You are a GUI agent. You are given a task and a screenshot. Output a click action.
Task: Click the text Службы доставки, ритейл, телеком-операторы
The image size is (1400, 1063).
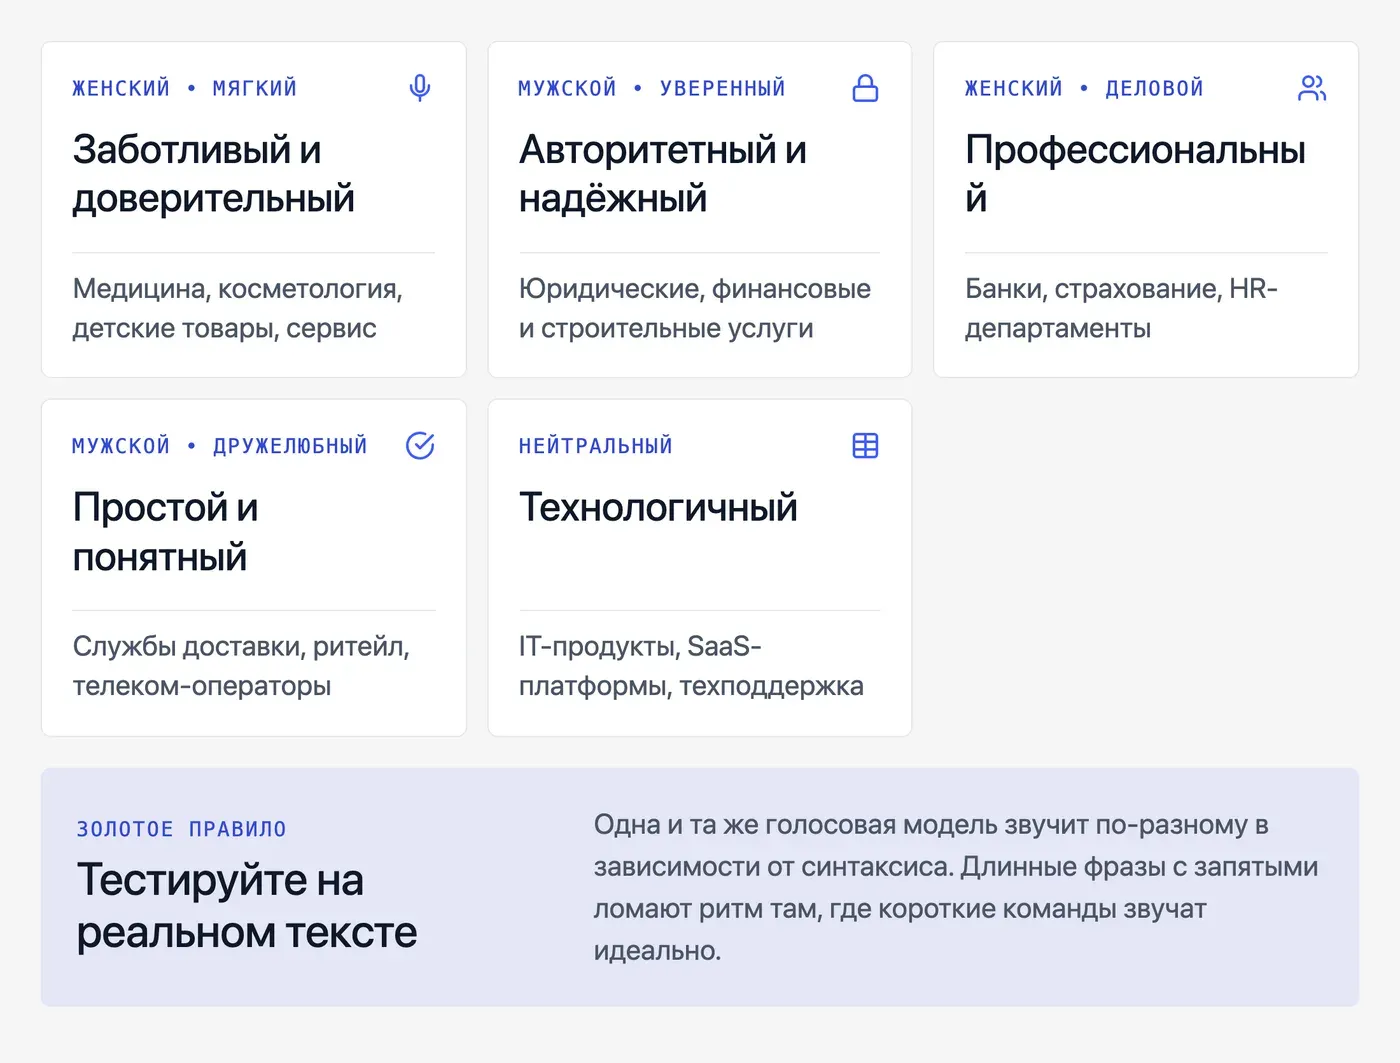[x=241, y=667]
